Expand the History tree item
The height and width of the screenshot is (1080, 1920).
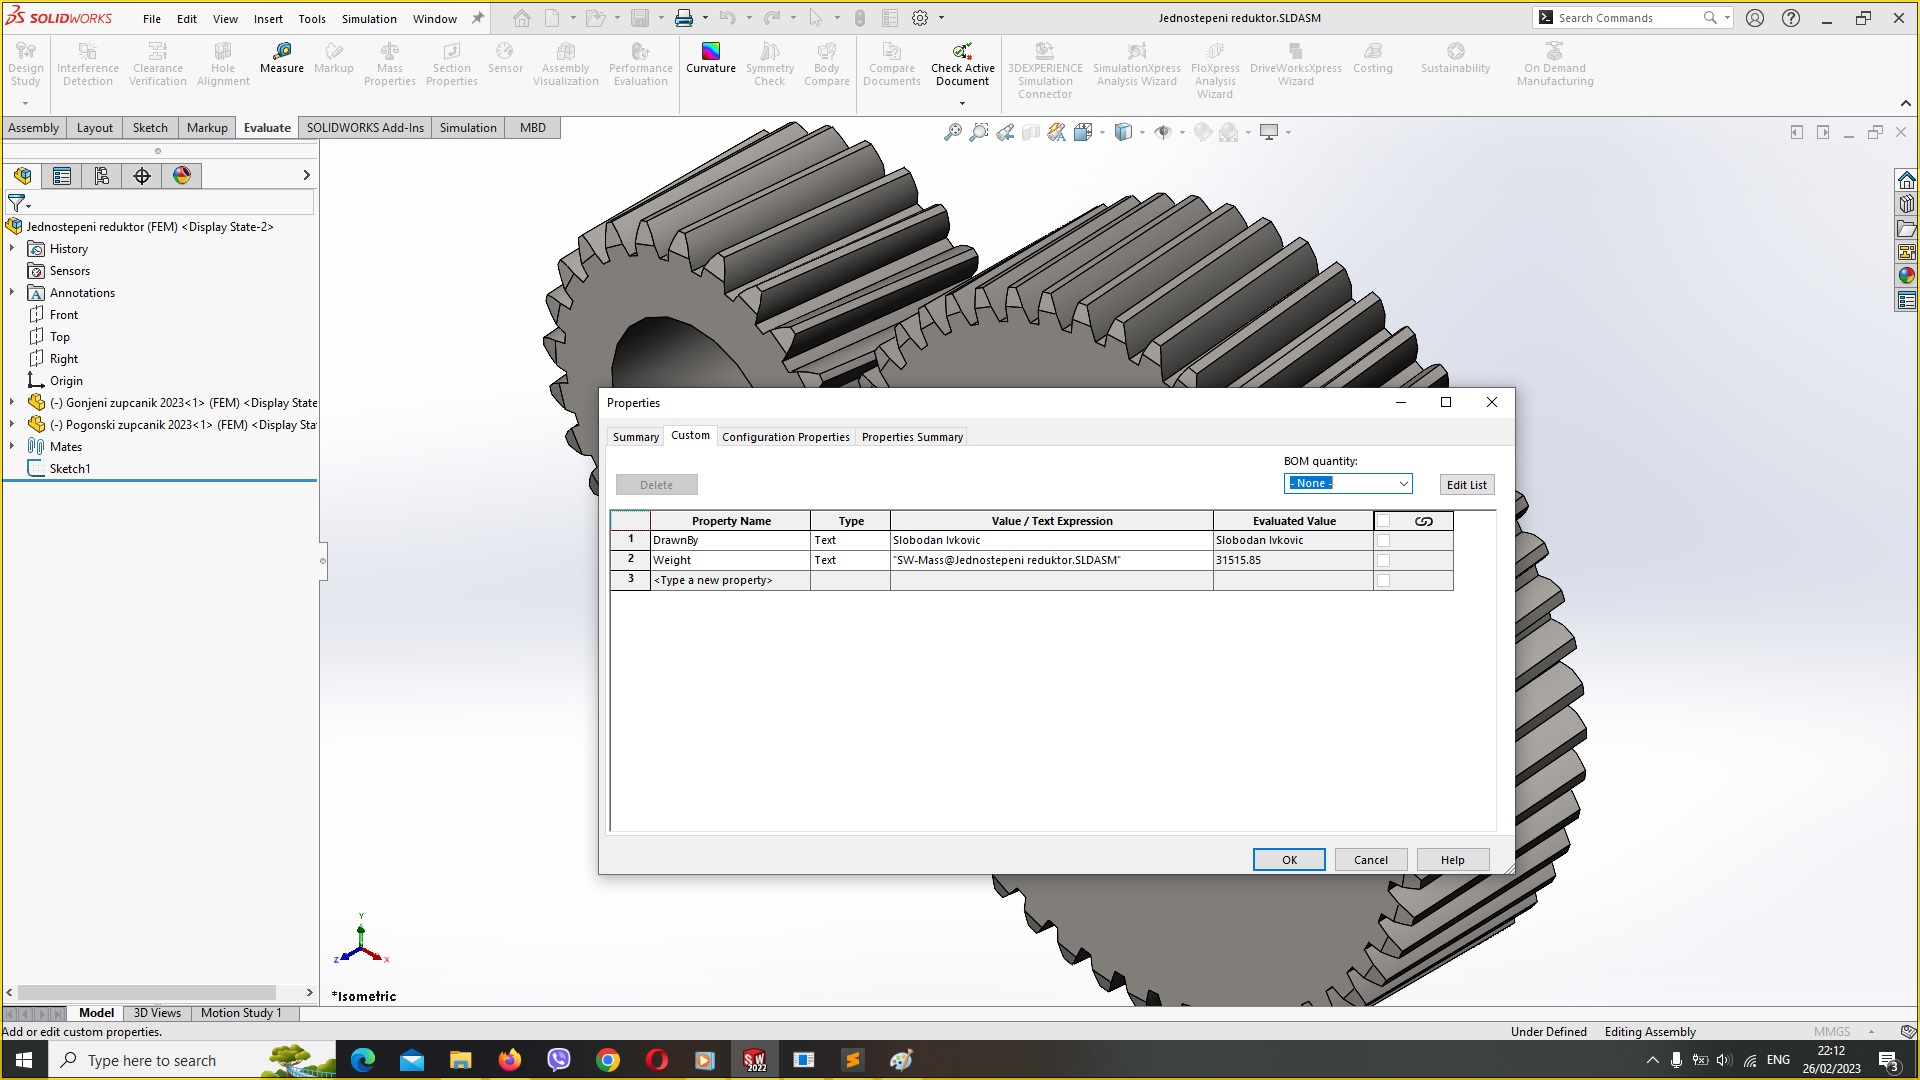[x=12, y=249]
